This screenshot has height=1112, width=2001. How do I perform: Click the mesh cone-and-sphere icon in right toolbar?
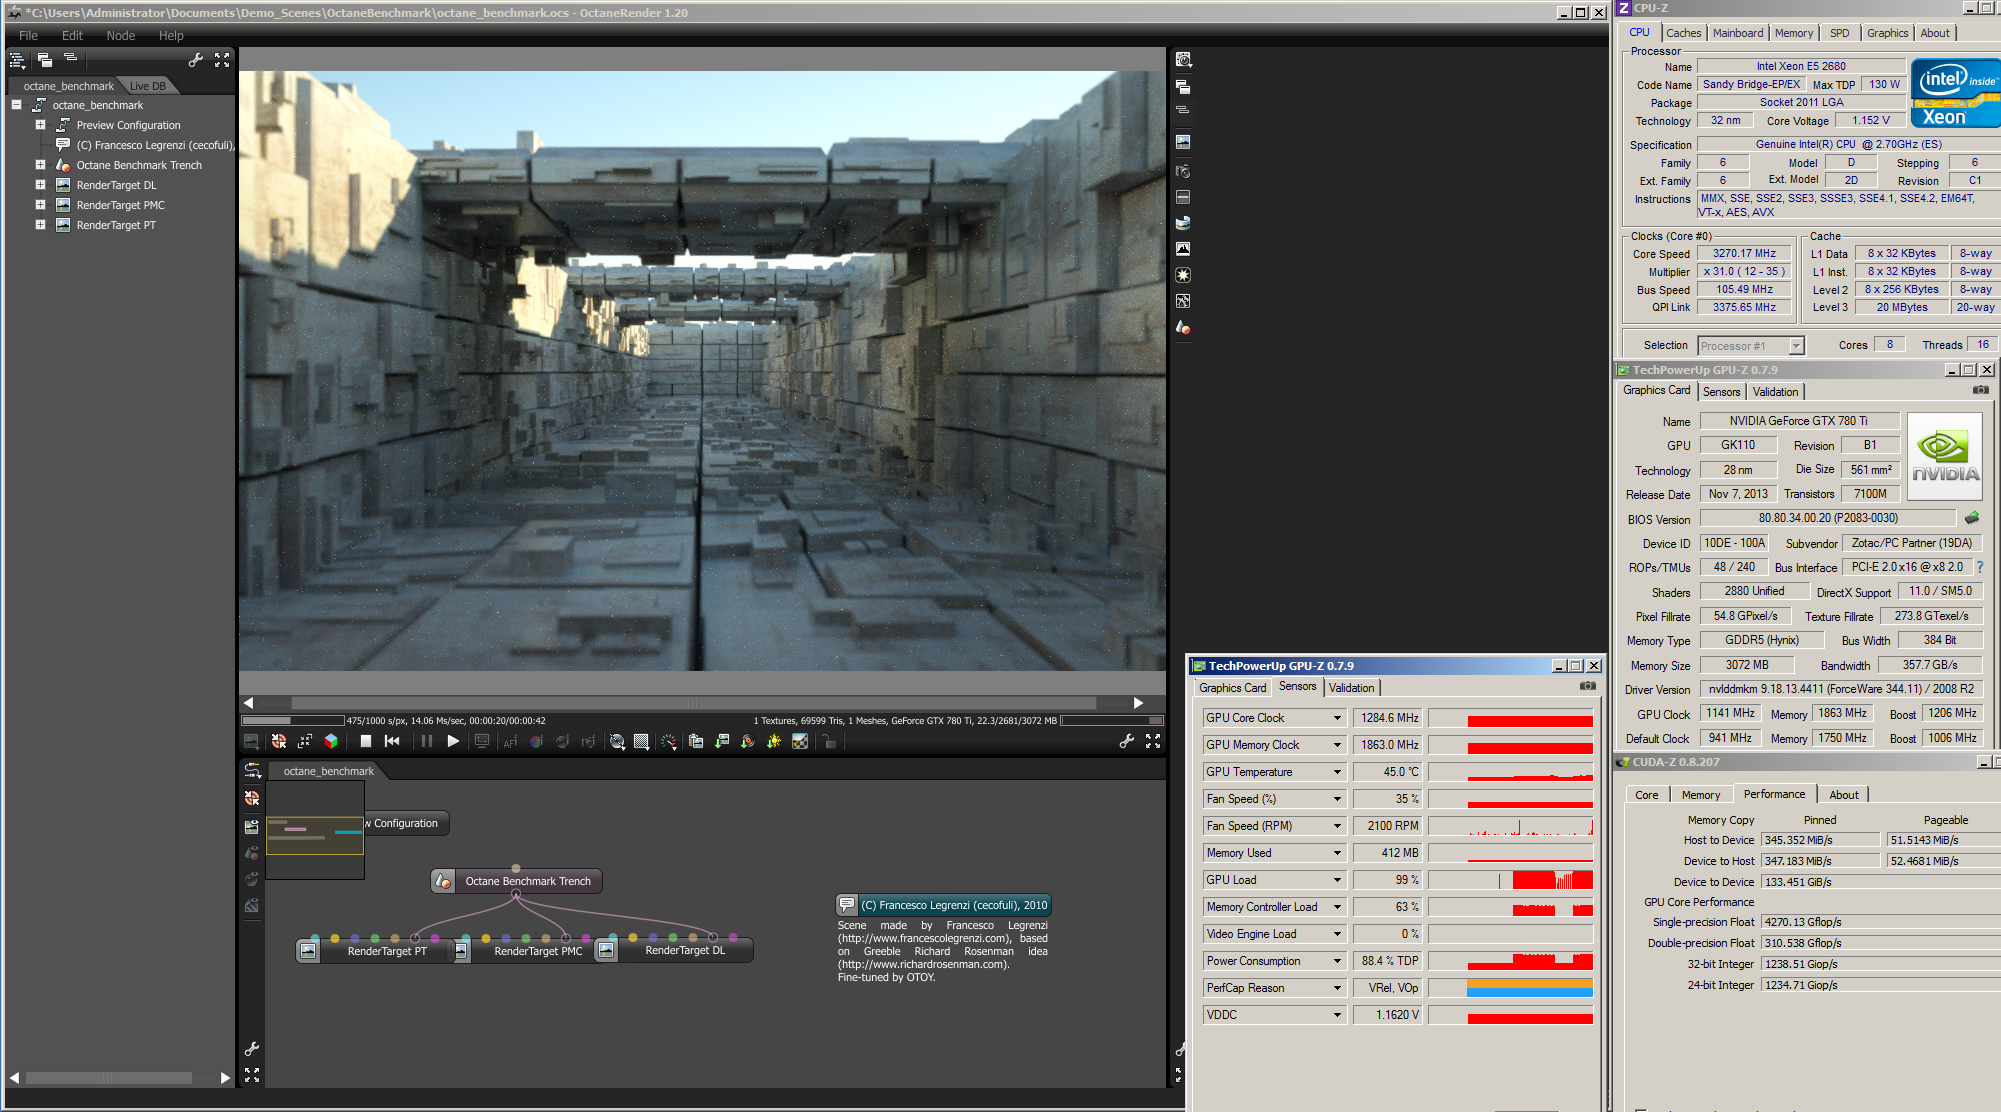[1183, 327]
